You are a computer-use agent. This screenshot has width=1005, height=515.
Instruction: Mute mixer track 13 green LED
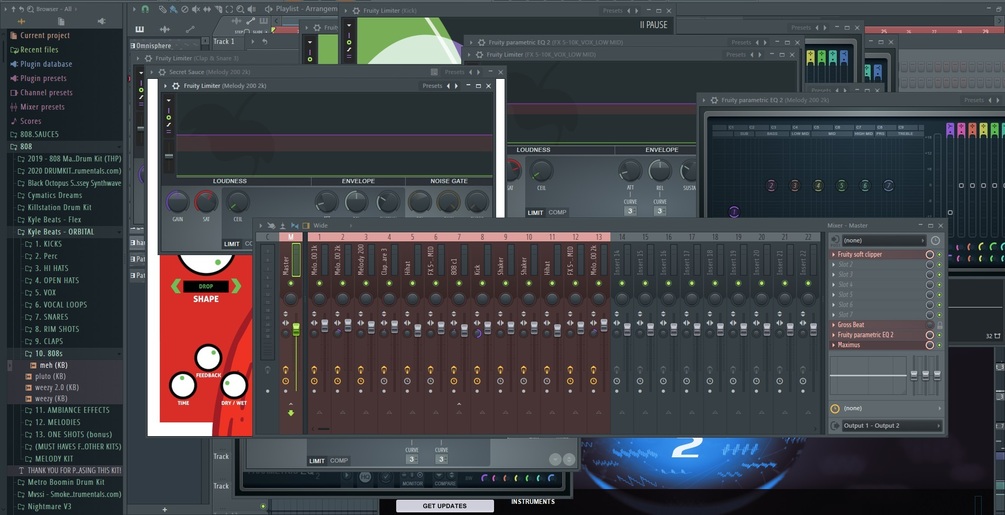[x=599, y=283]
